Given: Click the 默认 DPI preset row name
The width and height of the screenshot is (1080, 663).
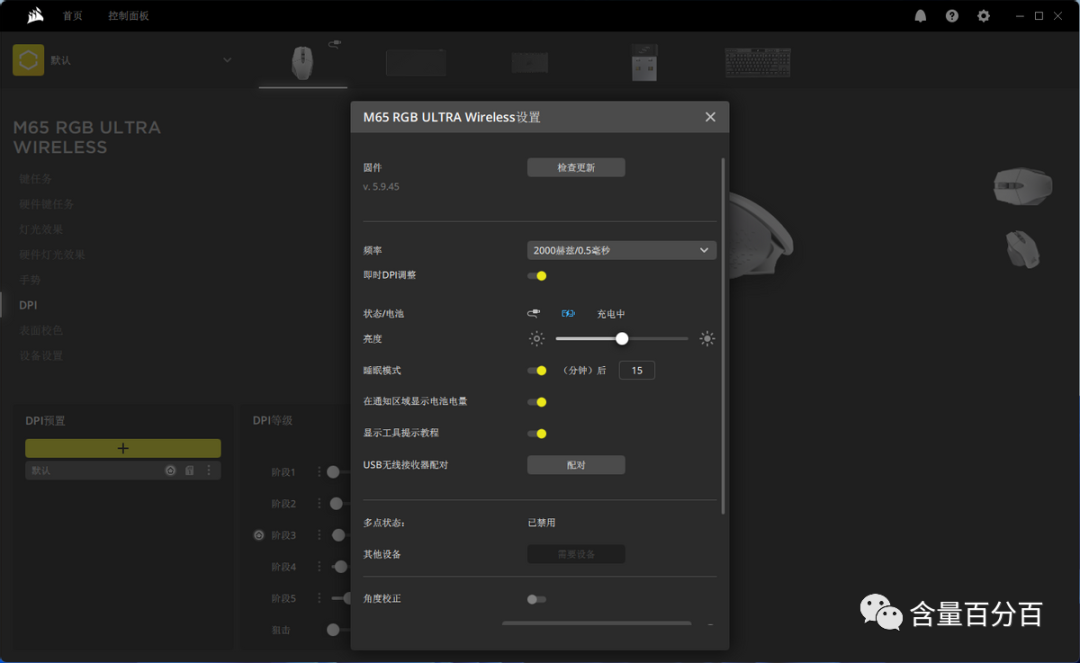Looking at the screenshot, I should 41,471.
